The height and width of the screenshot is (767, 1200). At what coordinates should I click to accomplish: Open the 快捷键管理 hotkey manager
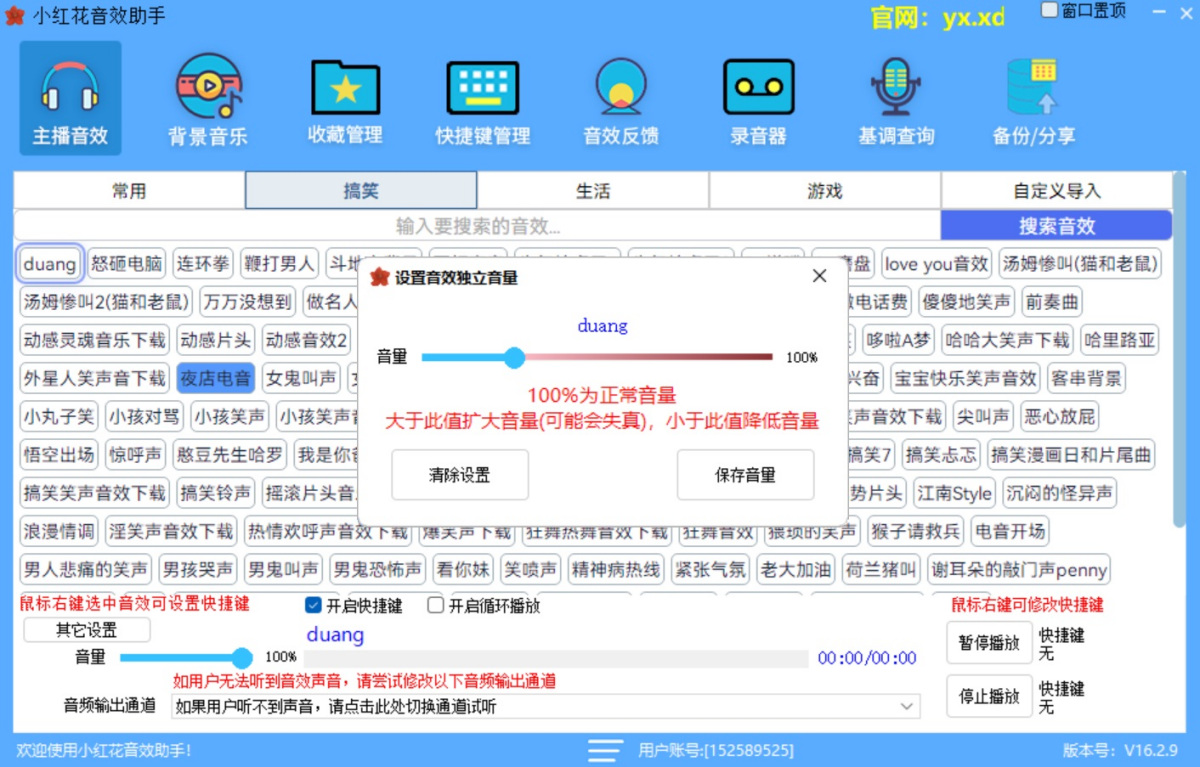click(x=482, y=98)
